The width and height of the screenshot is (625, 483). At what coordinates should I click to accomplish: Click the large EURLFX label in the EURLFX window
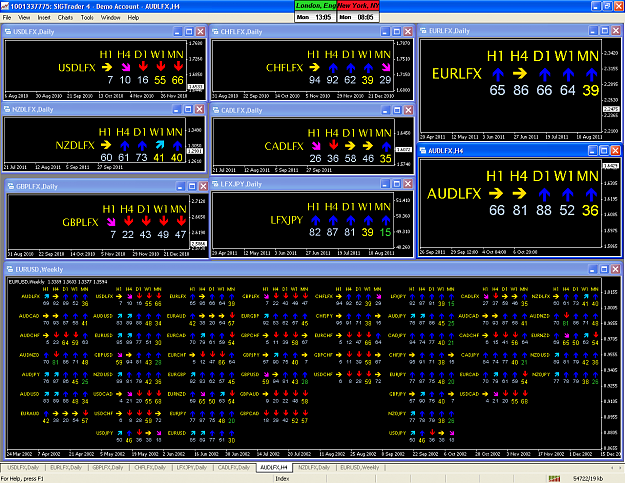[x=457, y=74]
